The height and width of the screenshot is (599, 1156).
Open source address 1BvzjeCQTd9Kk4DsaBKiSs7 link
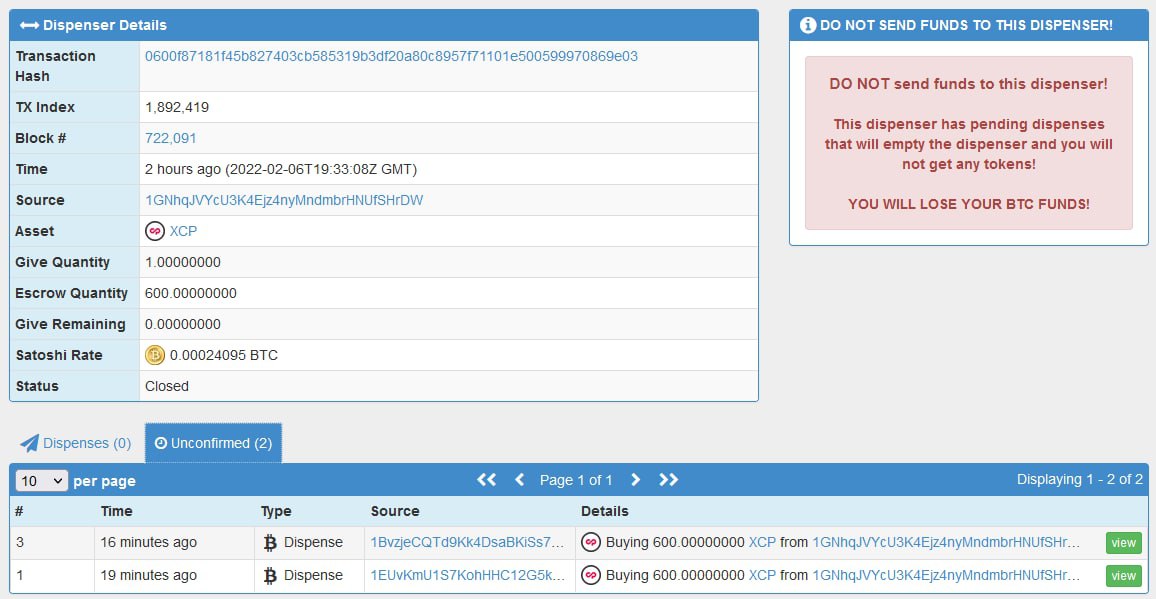click(x=468, y=542)
